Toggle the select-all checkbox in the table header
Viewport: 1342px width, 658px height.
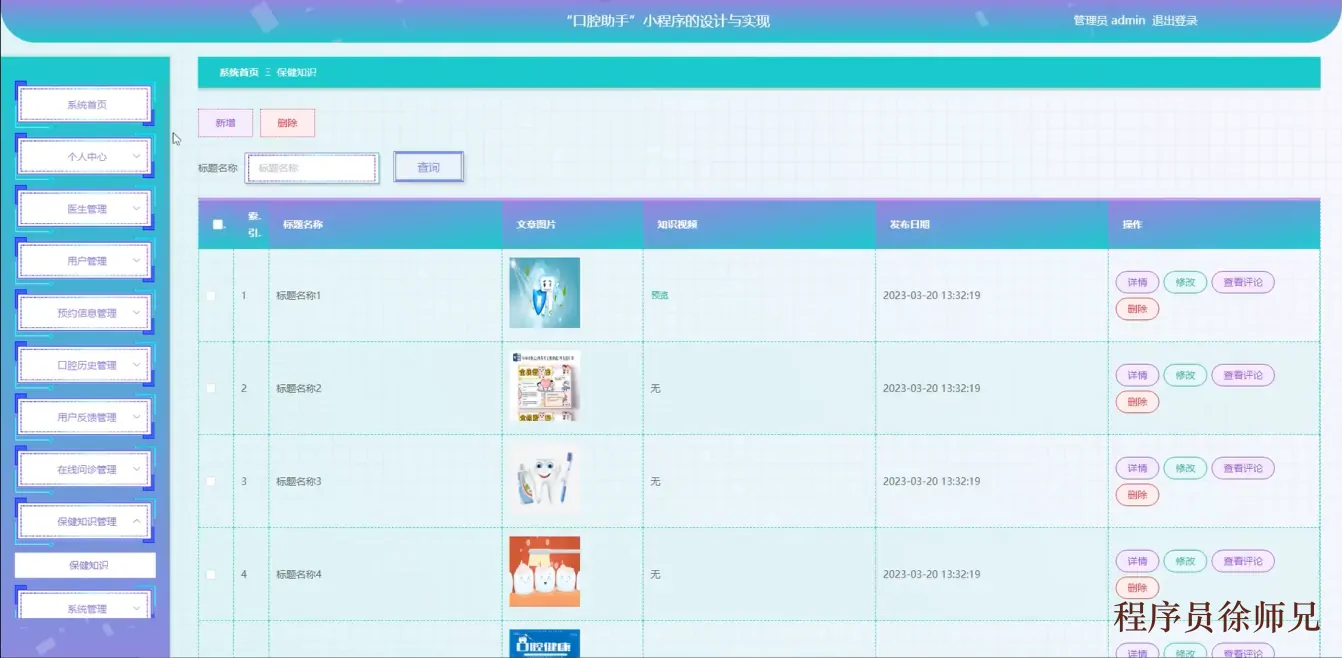218,225
